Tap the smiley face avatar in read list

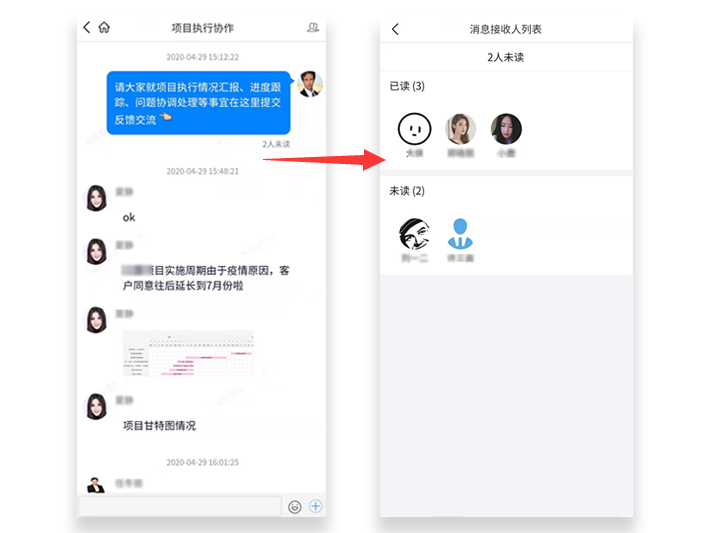pyautogui.click(x=414, y=129)
